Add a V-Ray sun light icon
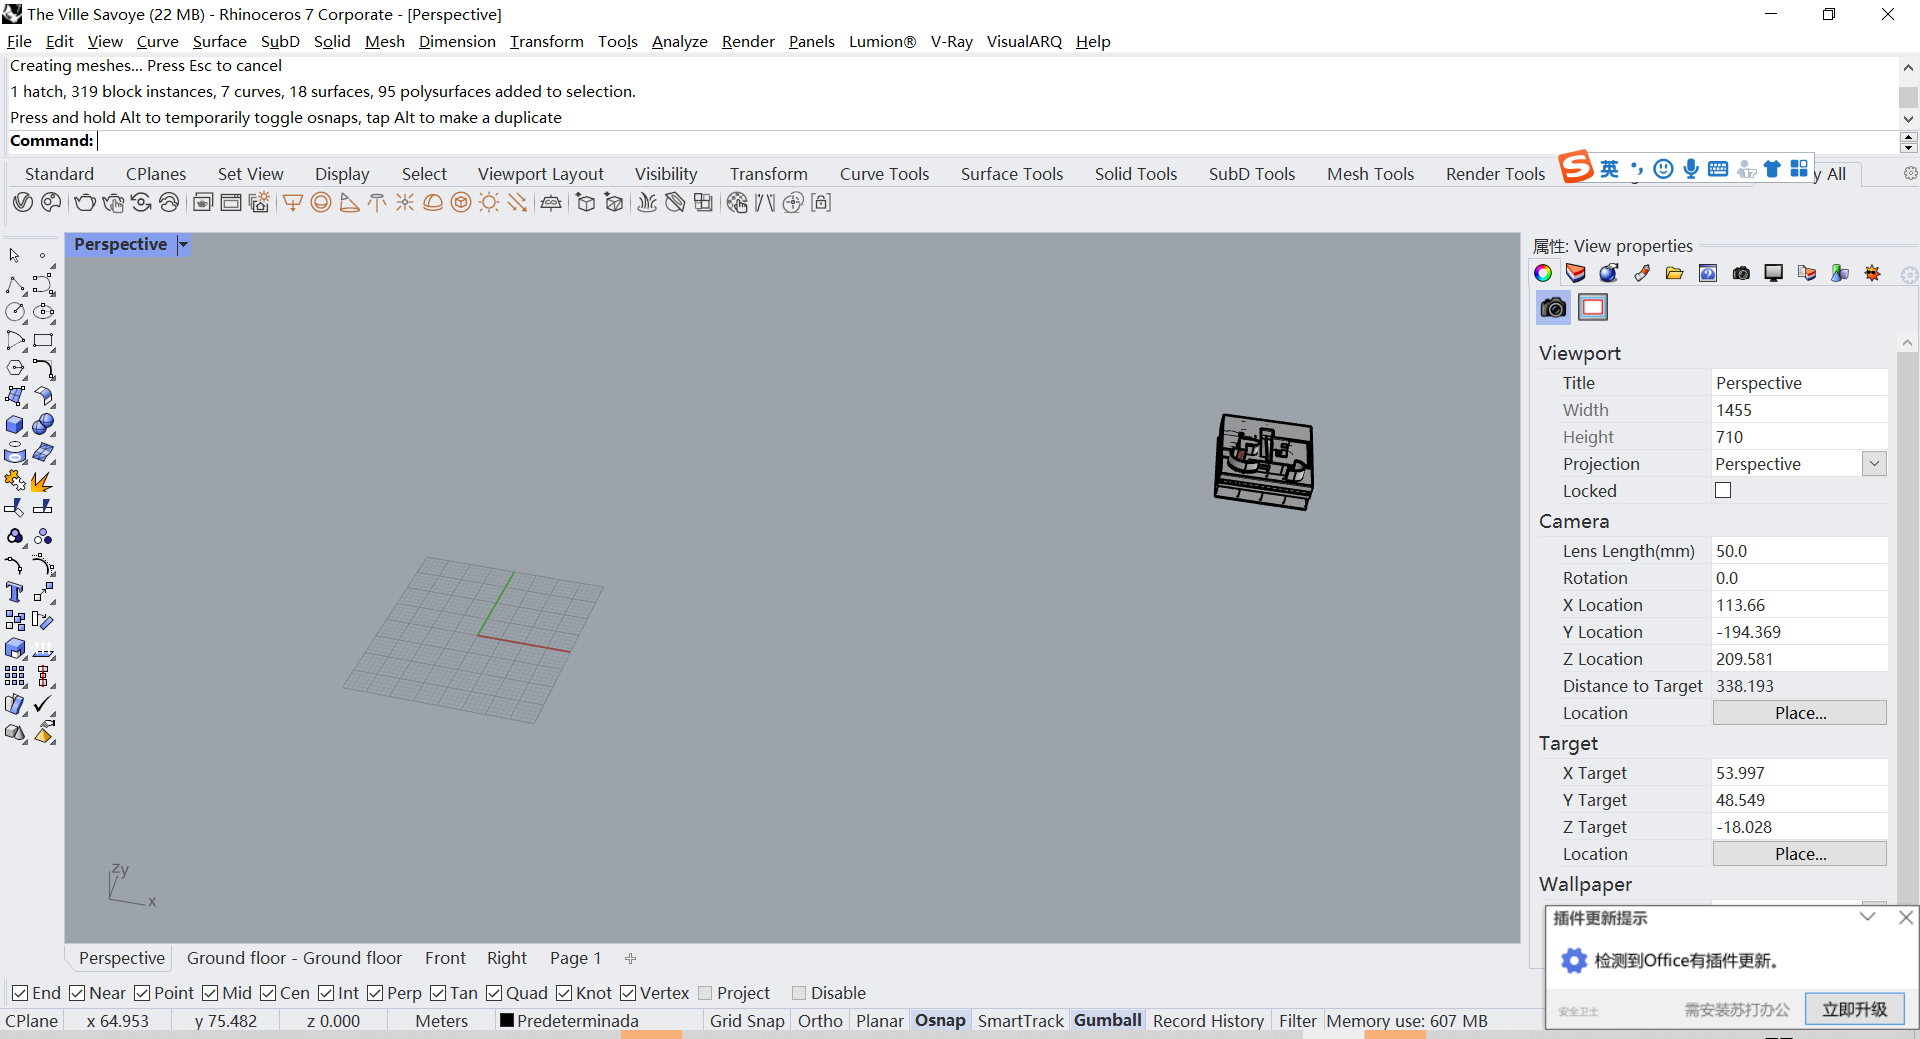This screenshot has width=1920, height=1039. (x=489, y=203)
